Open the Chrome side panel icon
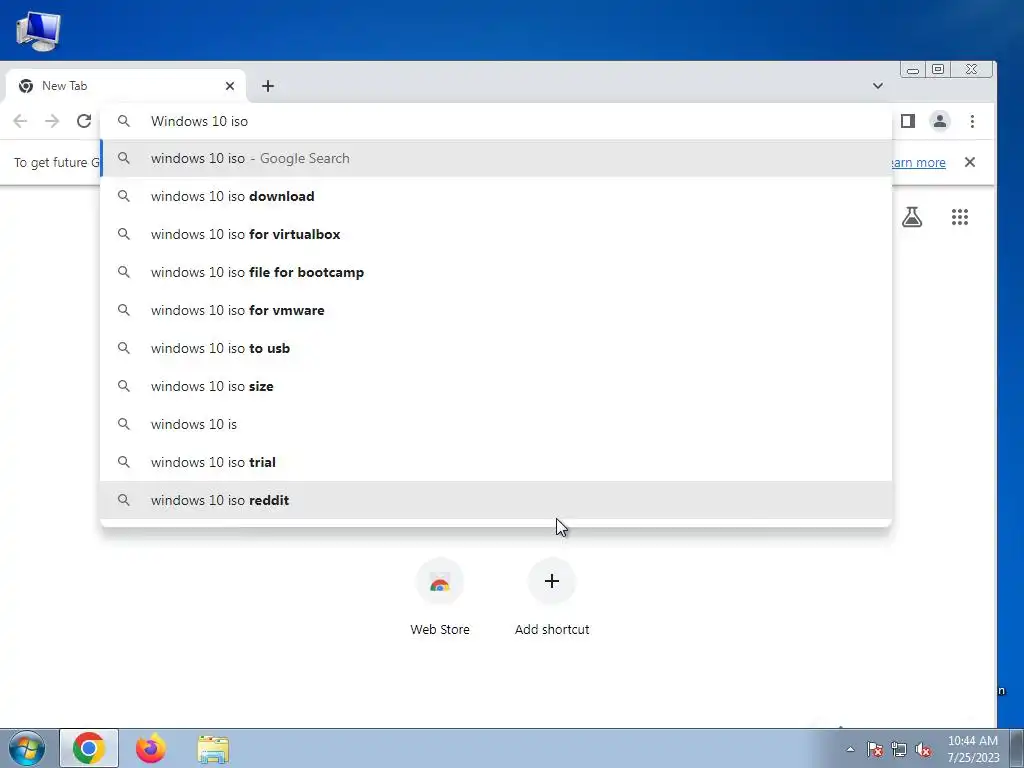The width and height of the screenshot is (1024, 768). point(908,121)
